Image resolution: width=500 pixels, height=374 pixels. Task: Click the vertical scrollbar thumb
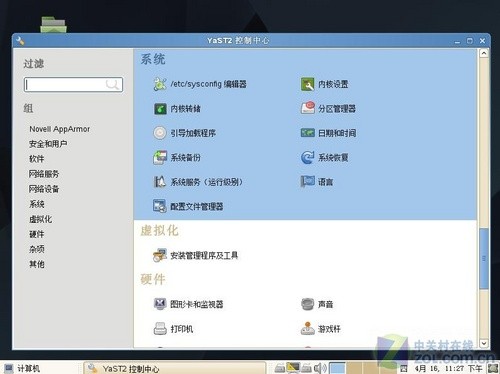[x=484, y=259]
